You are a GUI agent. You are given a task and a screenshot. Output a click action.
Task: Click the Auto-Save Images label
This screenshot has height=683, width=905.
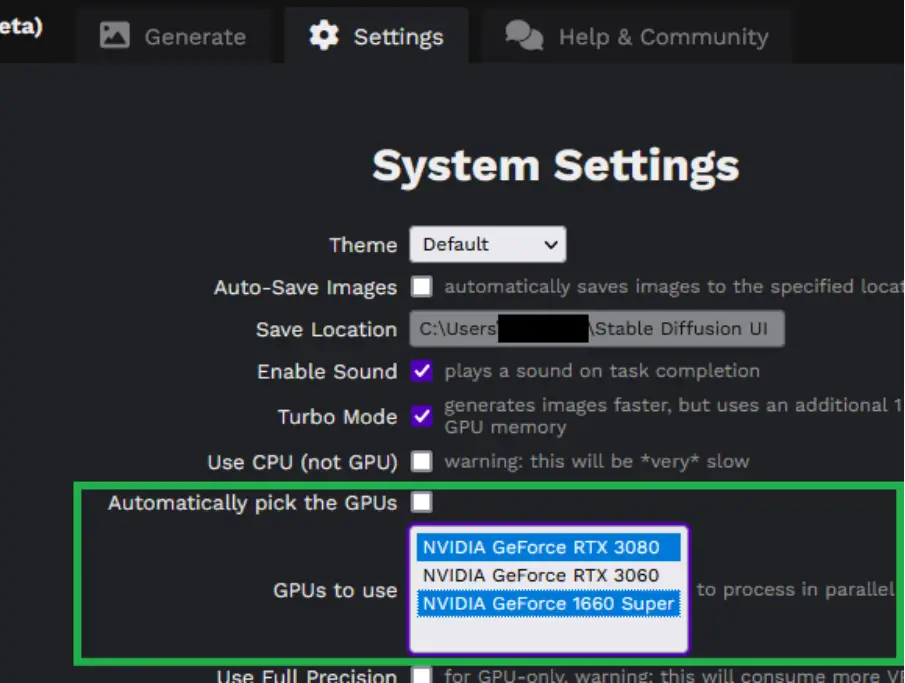pyautogui.click(x=305, y=288)
